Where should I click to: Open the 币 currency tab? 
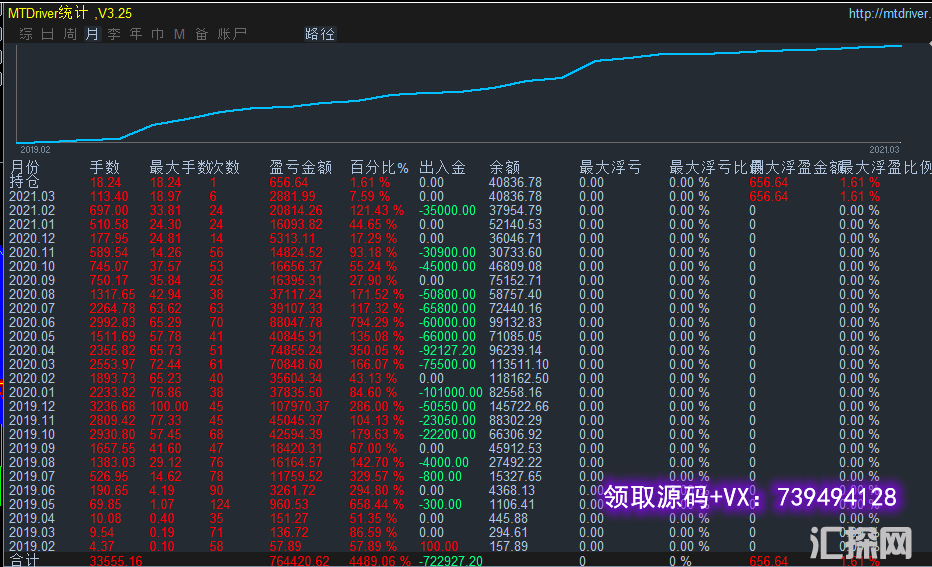pyautogui.click(x=158, y=34)
